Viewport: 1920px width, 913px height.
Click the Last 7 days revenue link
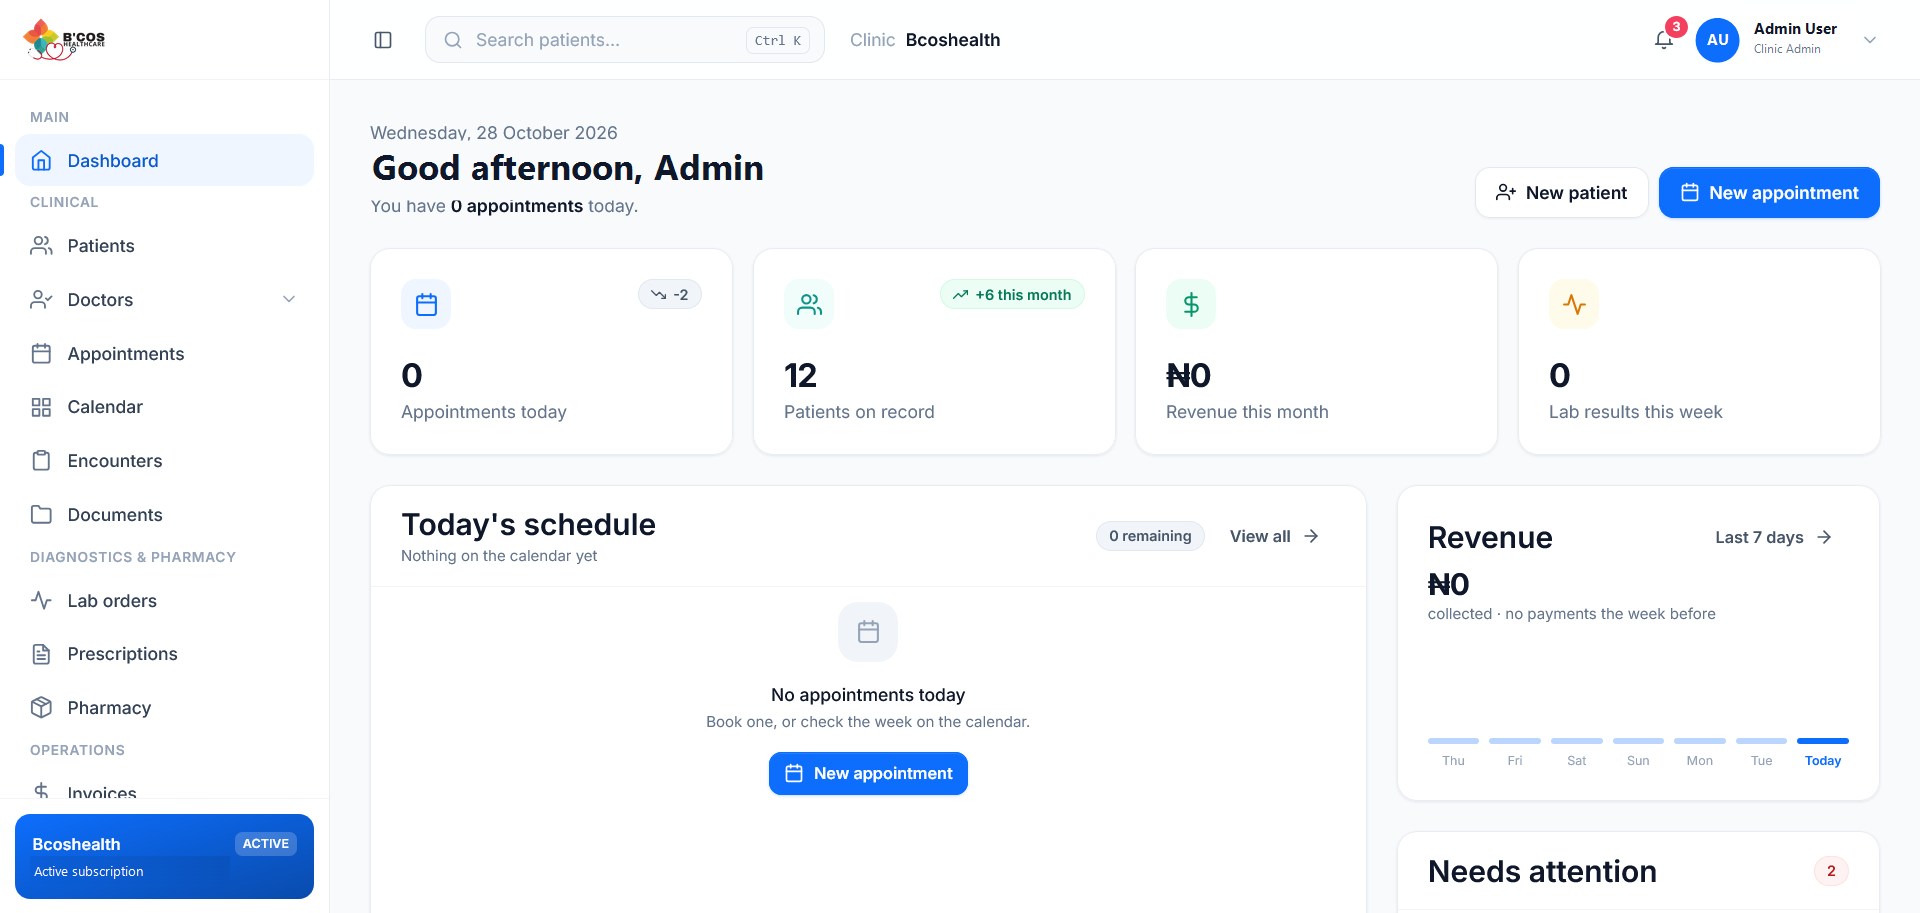(x=1774, y=537)
